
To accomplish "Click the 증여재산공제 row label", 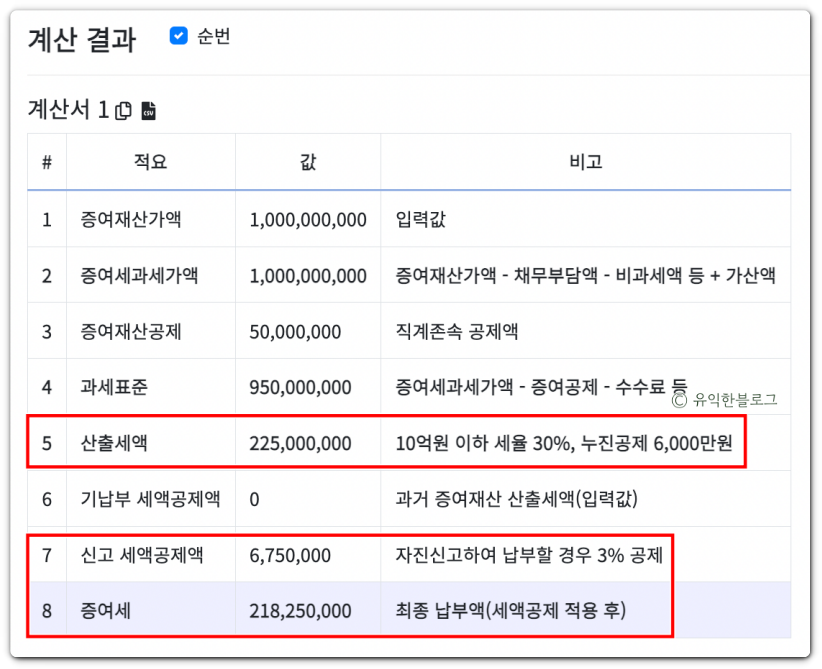I will point(131,331).
